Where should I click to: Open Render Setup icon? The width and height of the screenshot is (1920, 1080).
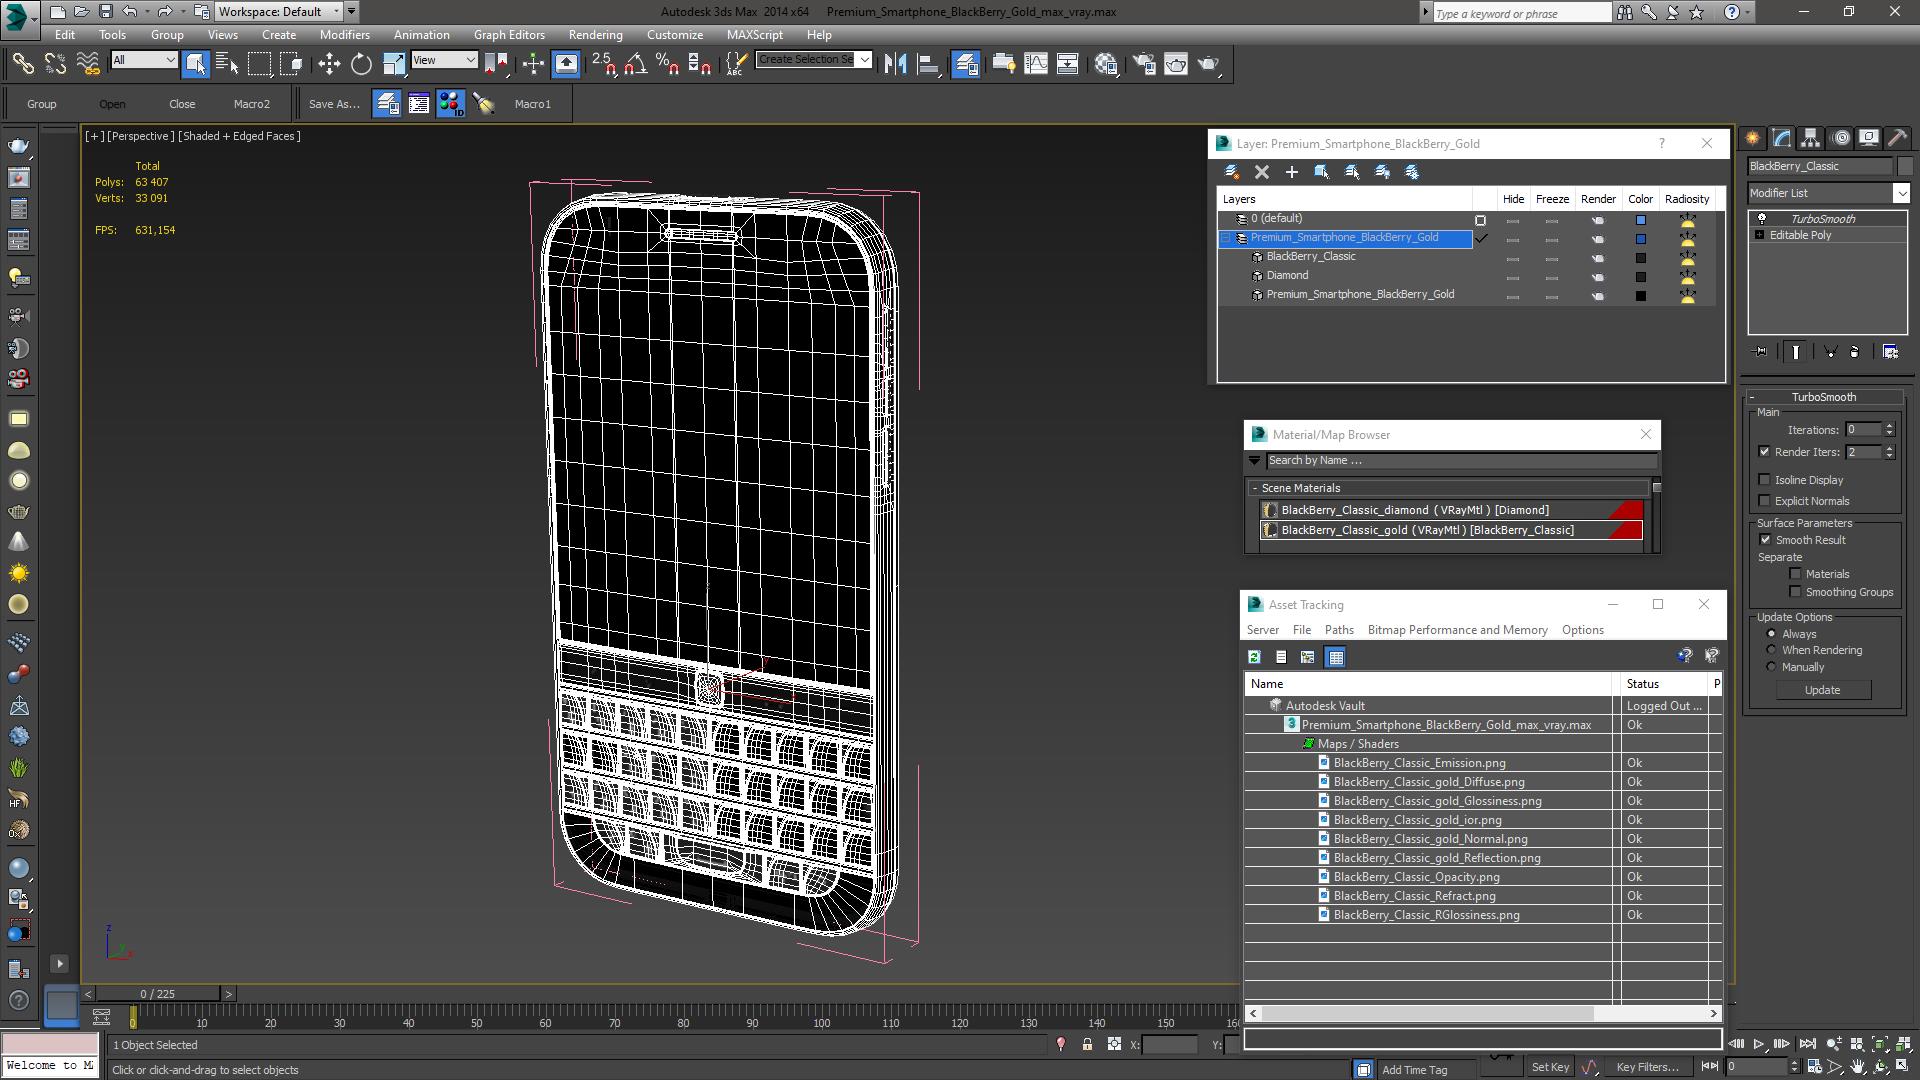tap(1144, 64)
